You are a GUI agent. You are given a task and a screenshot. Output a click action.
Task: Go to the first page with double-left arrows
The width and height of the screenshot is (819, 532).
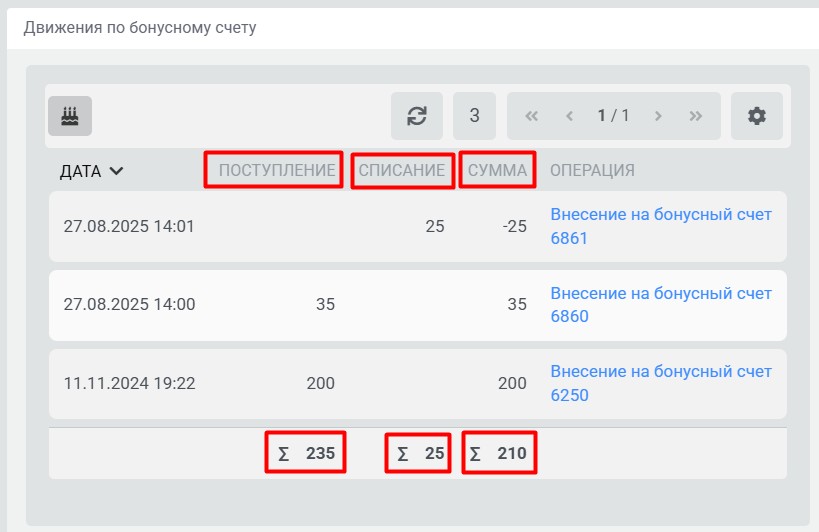[532, 116]
